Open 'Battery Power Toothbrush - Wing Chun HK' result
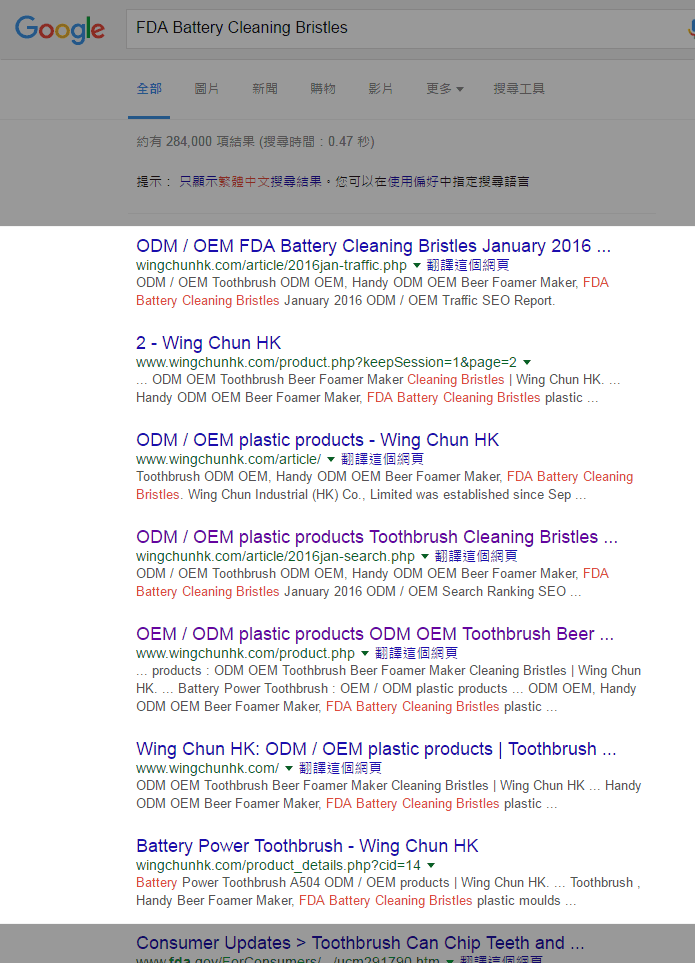695x963 pixels. (x=307, y=846)
